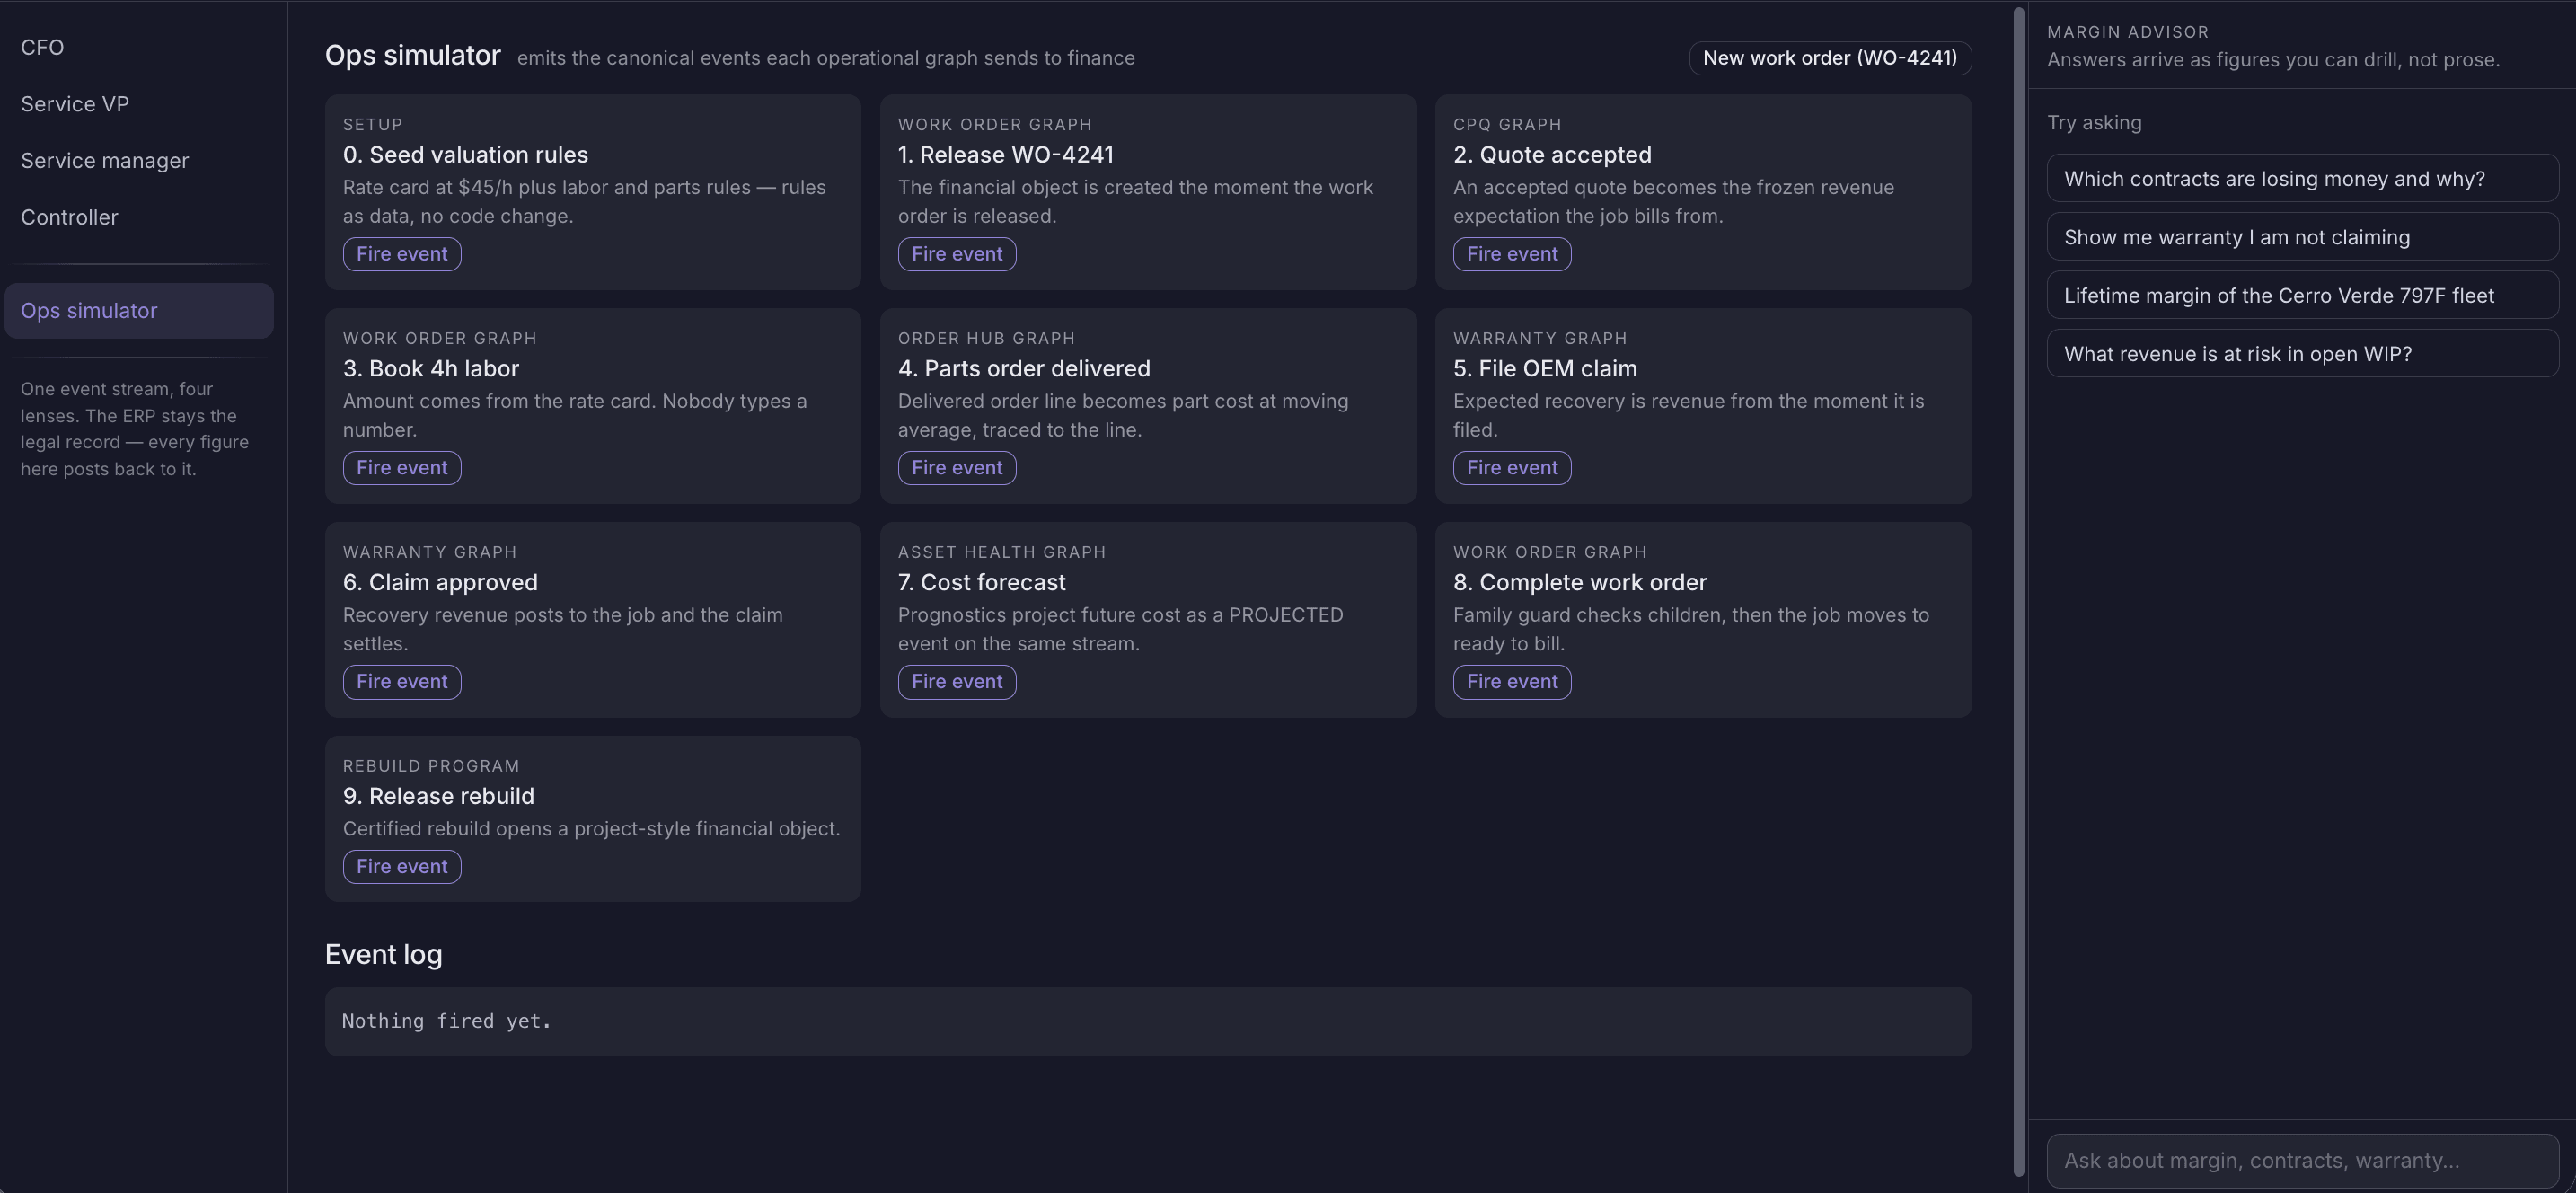2576x1193 pixels.
Task: Click the 'Nothing fired yet.' log entry
Action: tap(446, 1021)
